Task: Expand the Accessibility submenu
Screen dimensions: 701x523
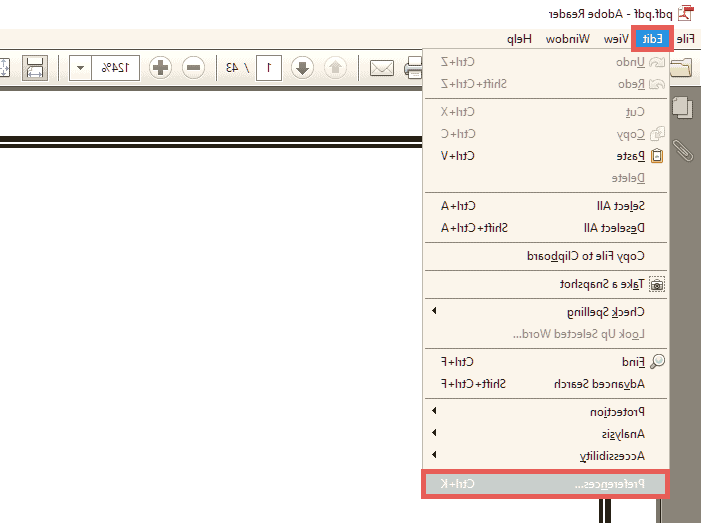Action: click(x=545, y=456)
